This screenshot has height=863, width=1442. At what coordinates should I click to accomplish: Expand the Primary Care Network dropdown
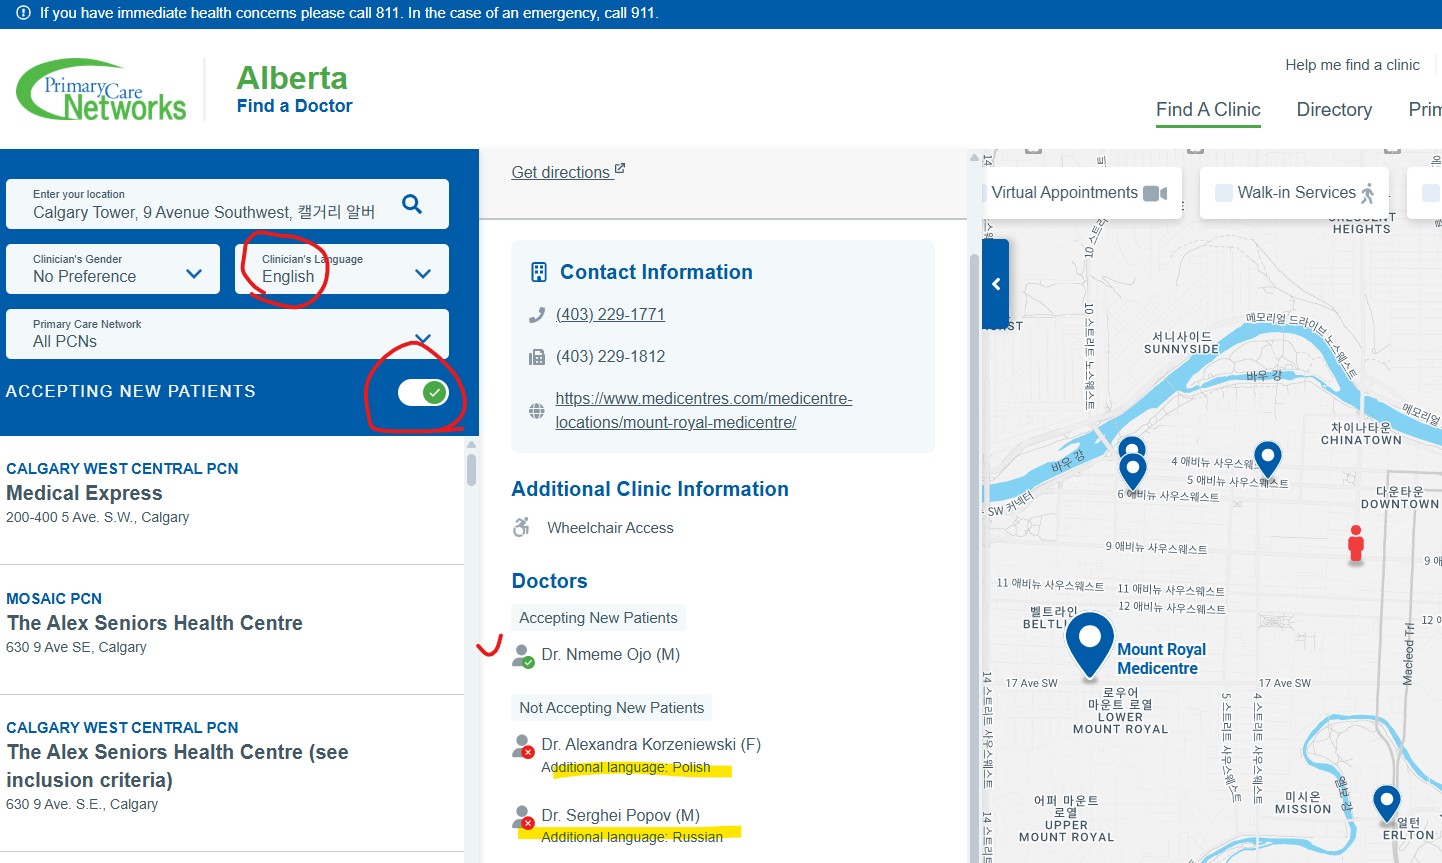coord(227,334)
